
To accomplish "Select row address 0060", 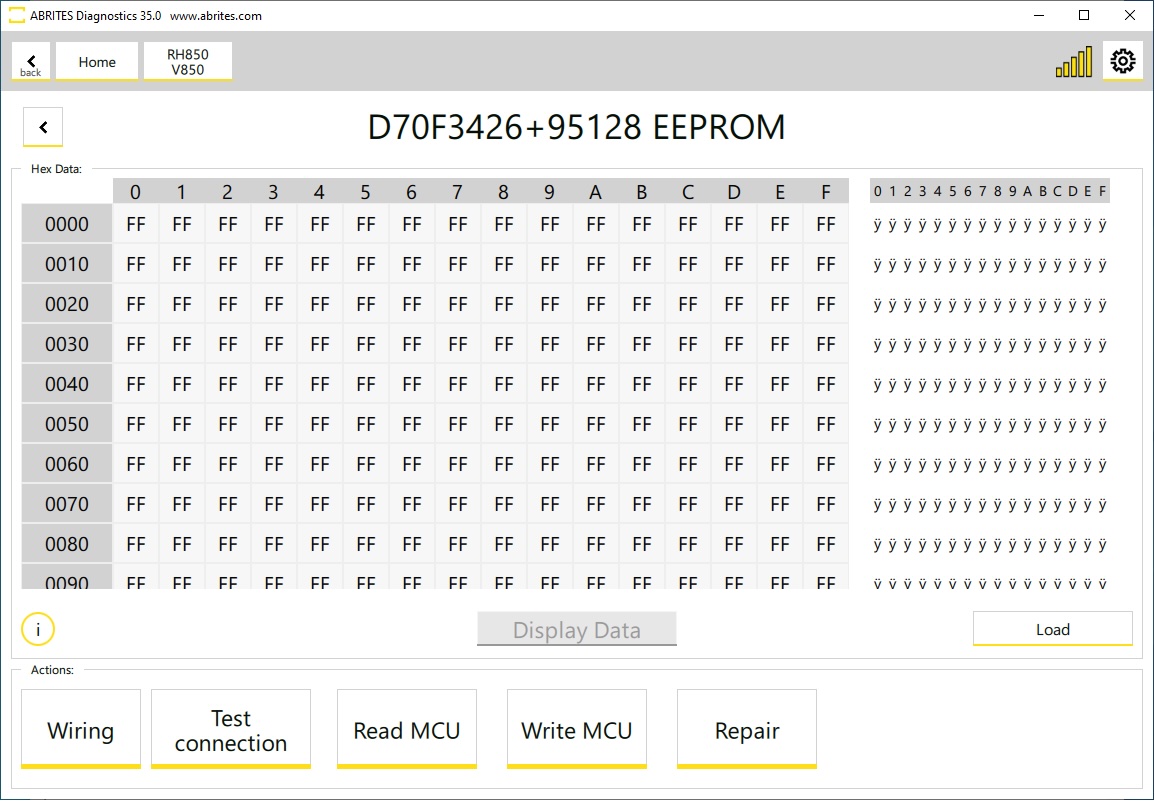I will 67,464.
